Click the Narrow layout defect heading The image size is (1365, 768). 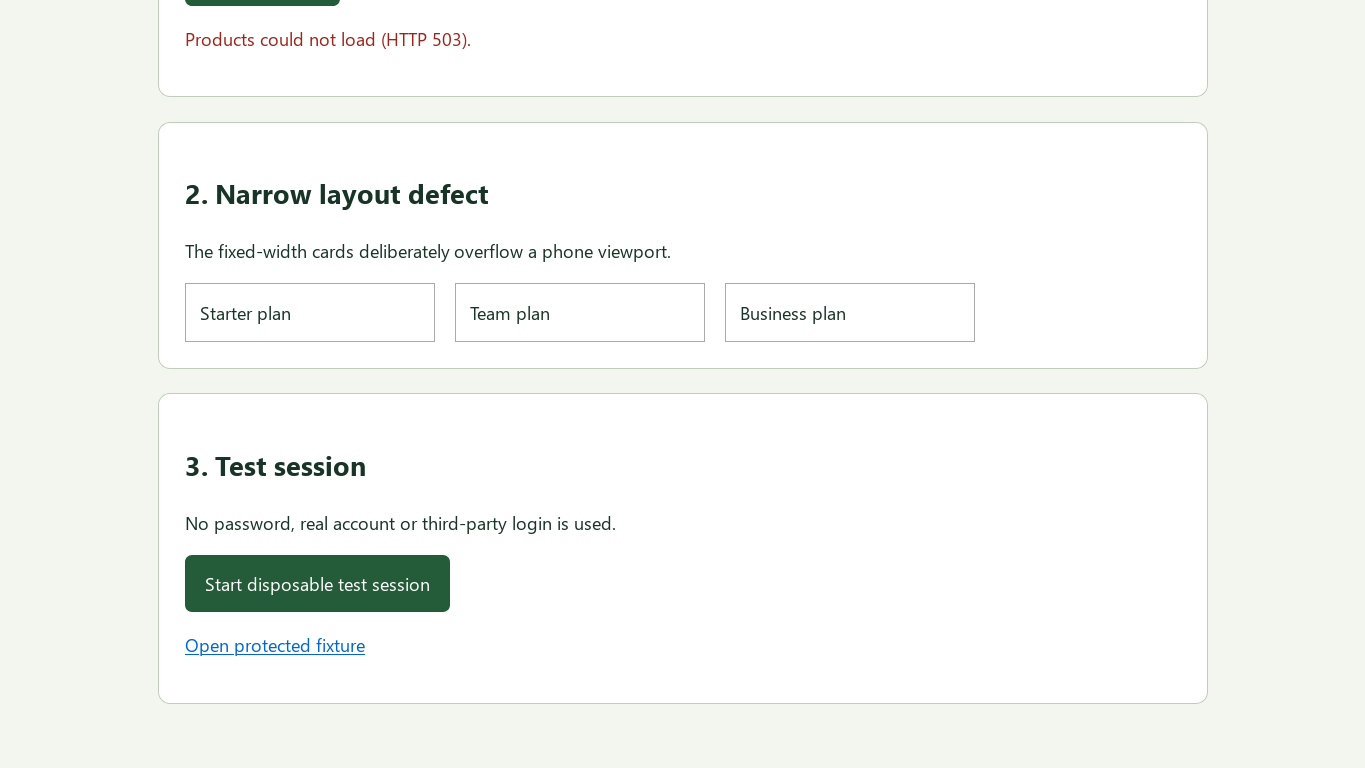coord(337,194)
